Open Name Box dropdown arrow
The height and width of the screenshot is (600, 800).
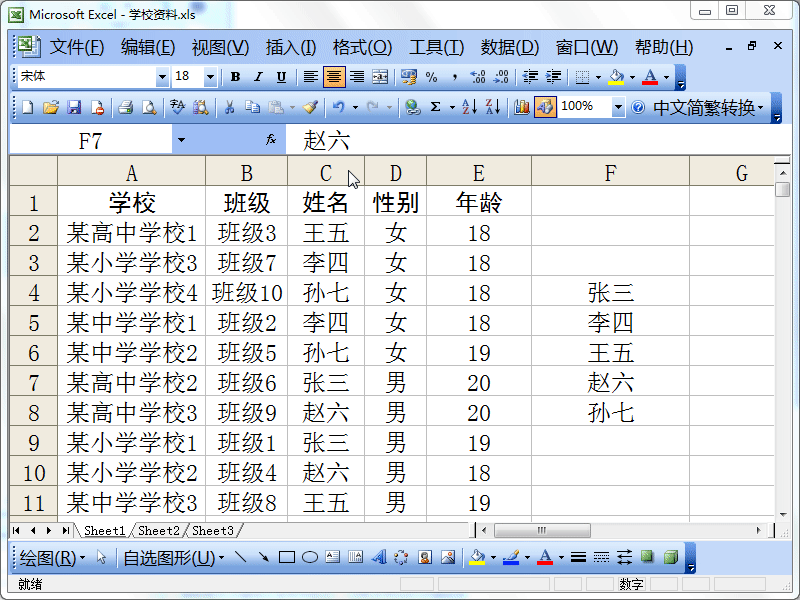click(181, 140)
